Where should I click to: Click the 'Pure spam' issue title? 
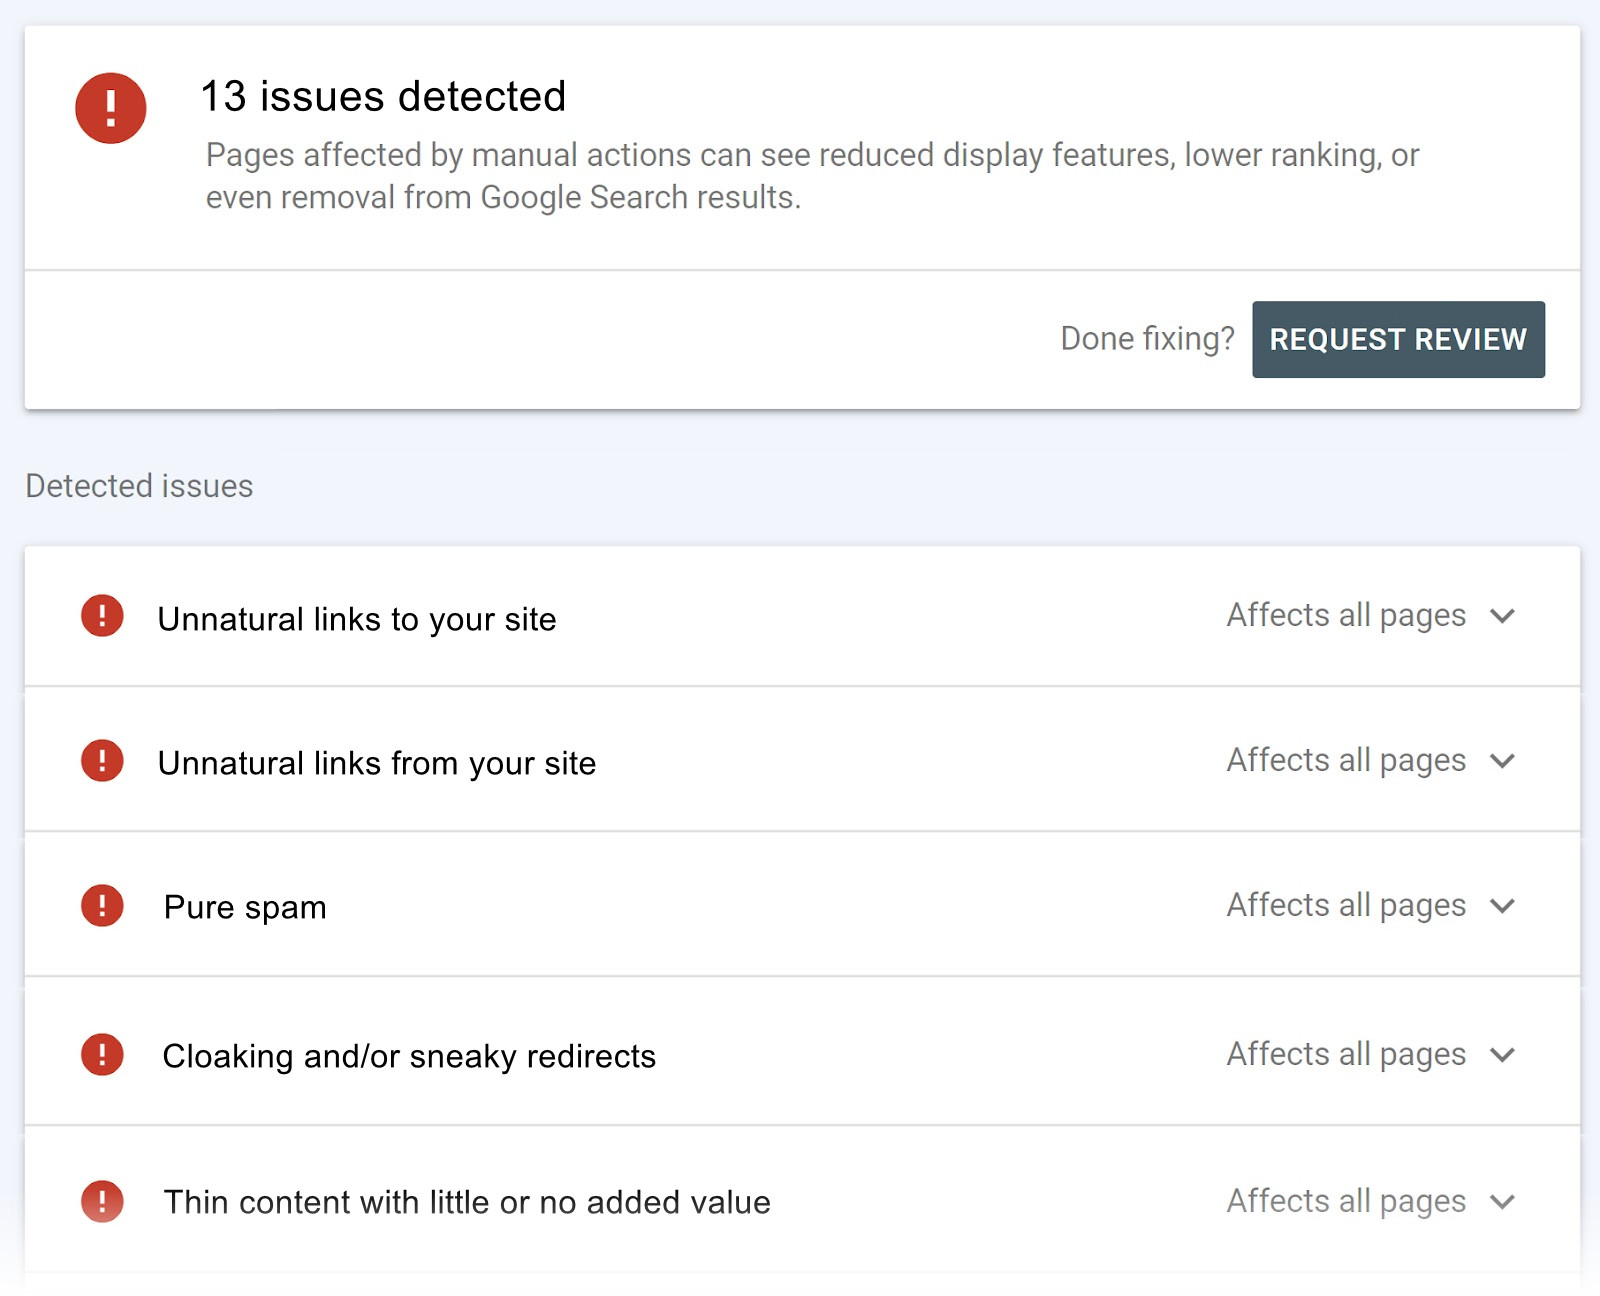[246, 907]
